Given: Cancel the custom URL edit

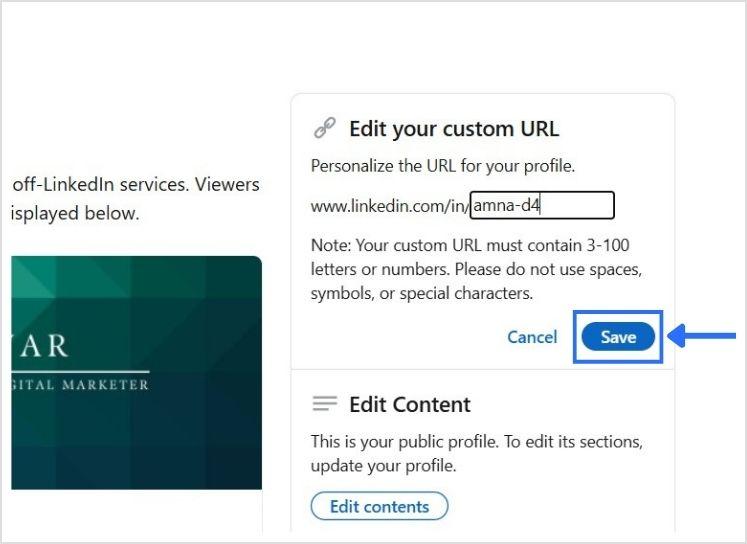Looking at the screenshot, I should coord(532,337).
